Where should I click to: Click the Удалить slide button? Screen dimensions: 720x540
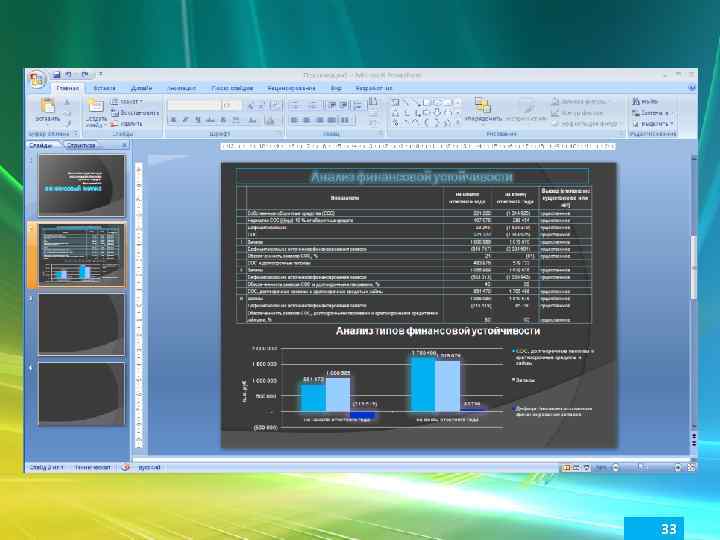(x=127, y=124)
